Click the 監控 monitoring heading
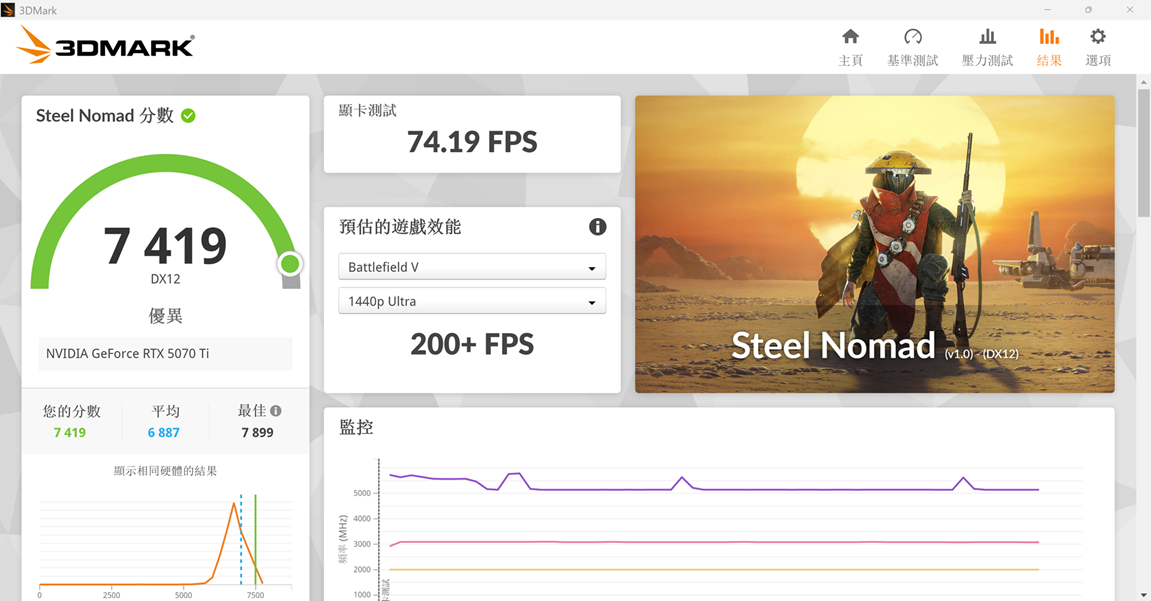 [356, 427]
